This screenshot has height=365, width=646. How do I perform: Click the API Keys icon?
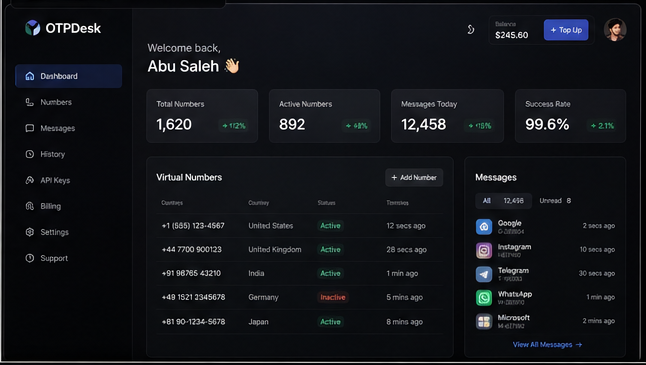pos(30,180)
